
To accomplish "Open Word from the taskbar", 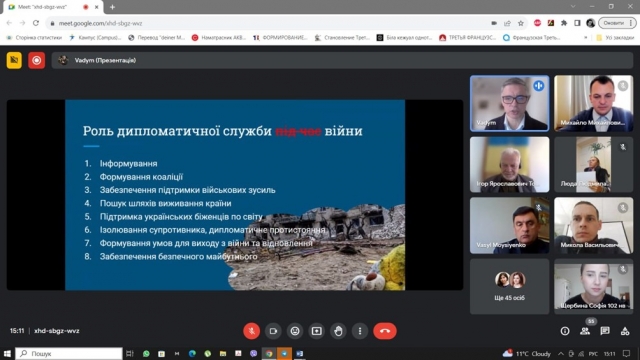I will click(300, 353).
